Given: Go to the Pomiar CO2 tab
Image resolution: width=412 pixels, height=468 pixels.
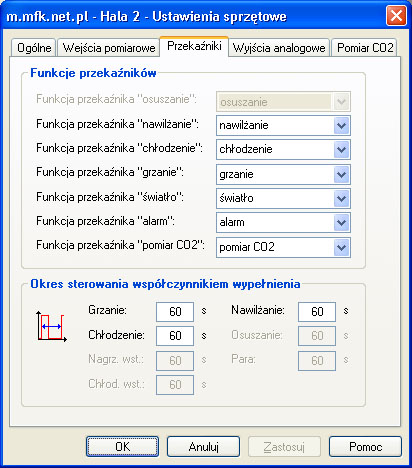Looking at the screenshot, I should point(365,48).
